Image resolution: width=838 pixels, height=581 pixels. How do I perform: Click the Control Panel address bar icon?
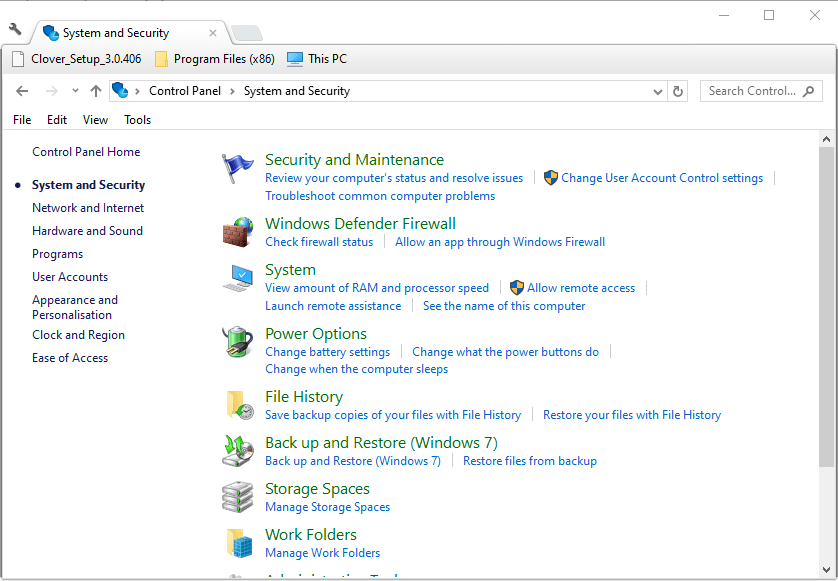tap(120, 91)
